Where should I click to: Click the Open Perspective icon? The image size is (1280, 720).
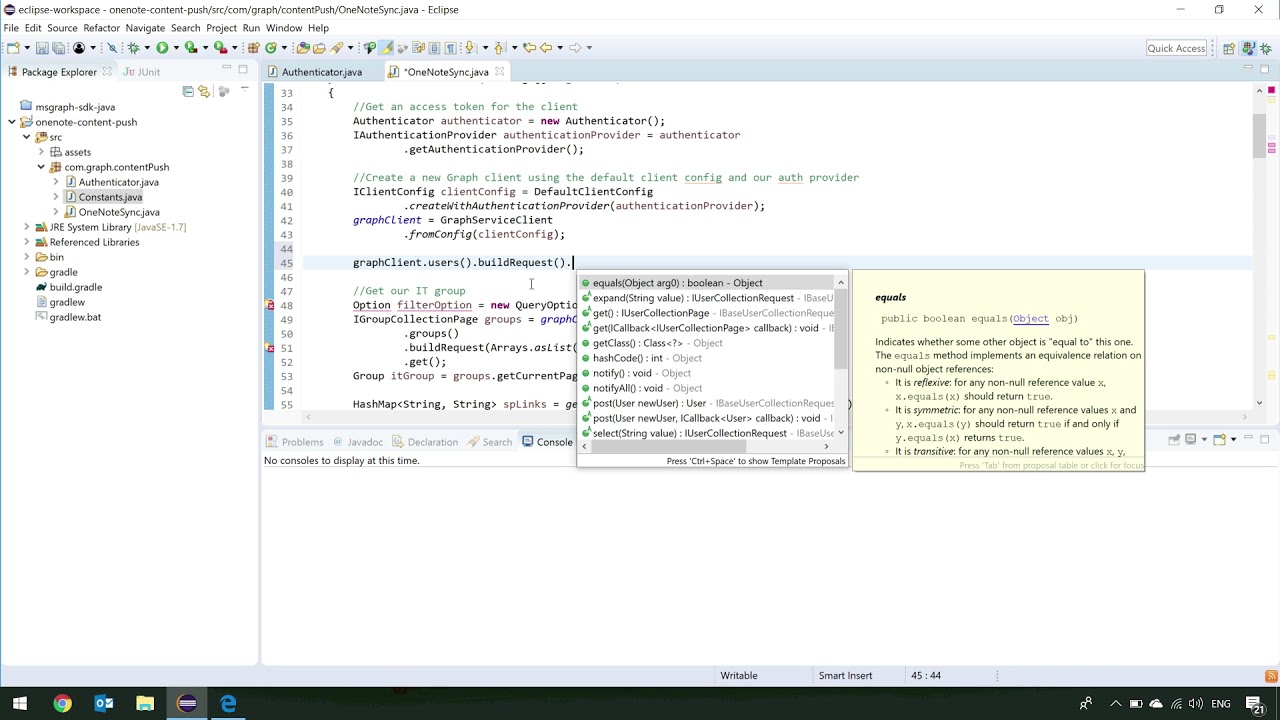tap(1229, 48)
